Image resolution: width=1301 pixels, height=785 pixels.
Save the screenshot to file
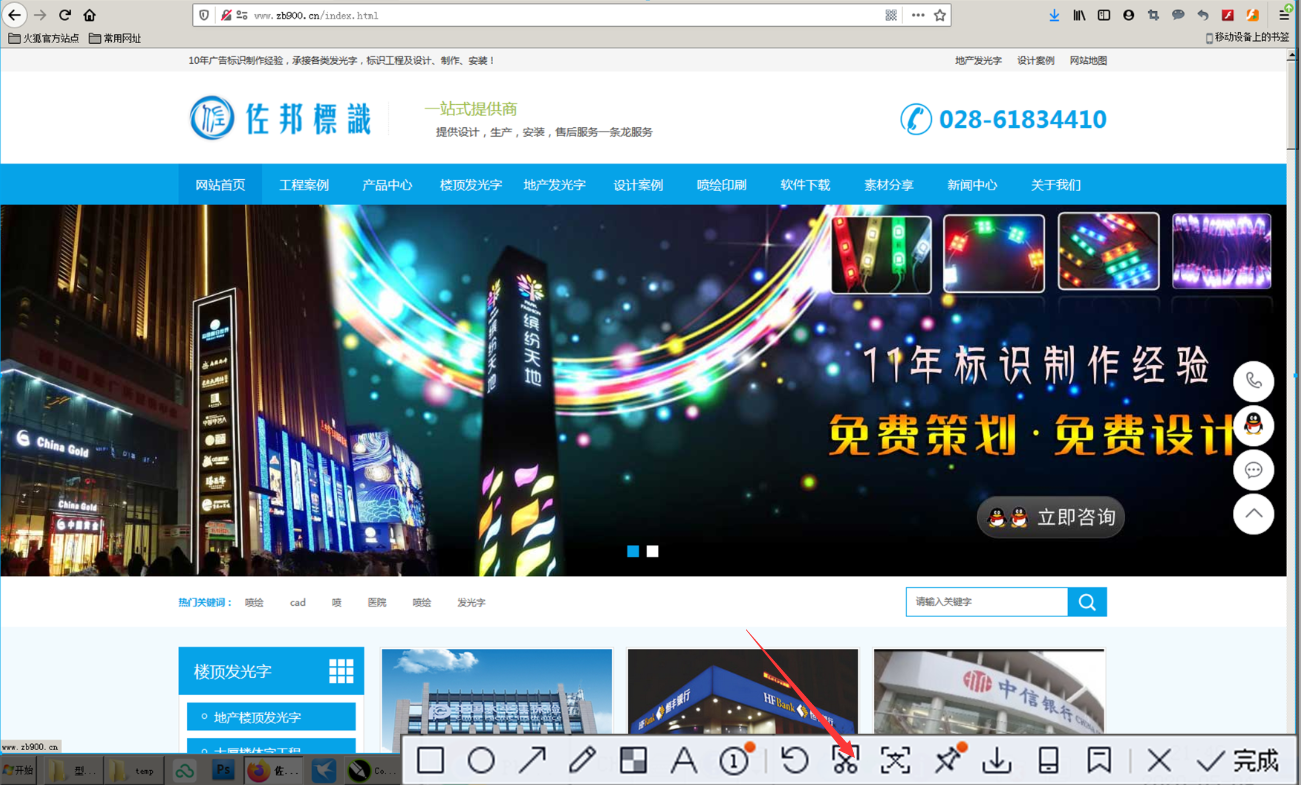[x=997, y=760]
